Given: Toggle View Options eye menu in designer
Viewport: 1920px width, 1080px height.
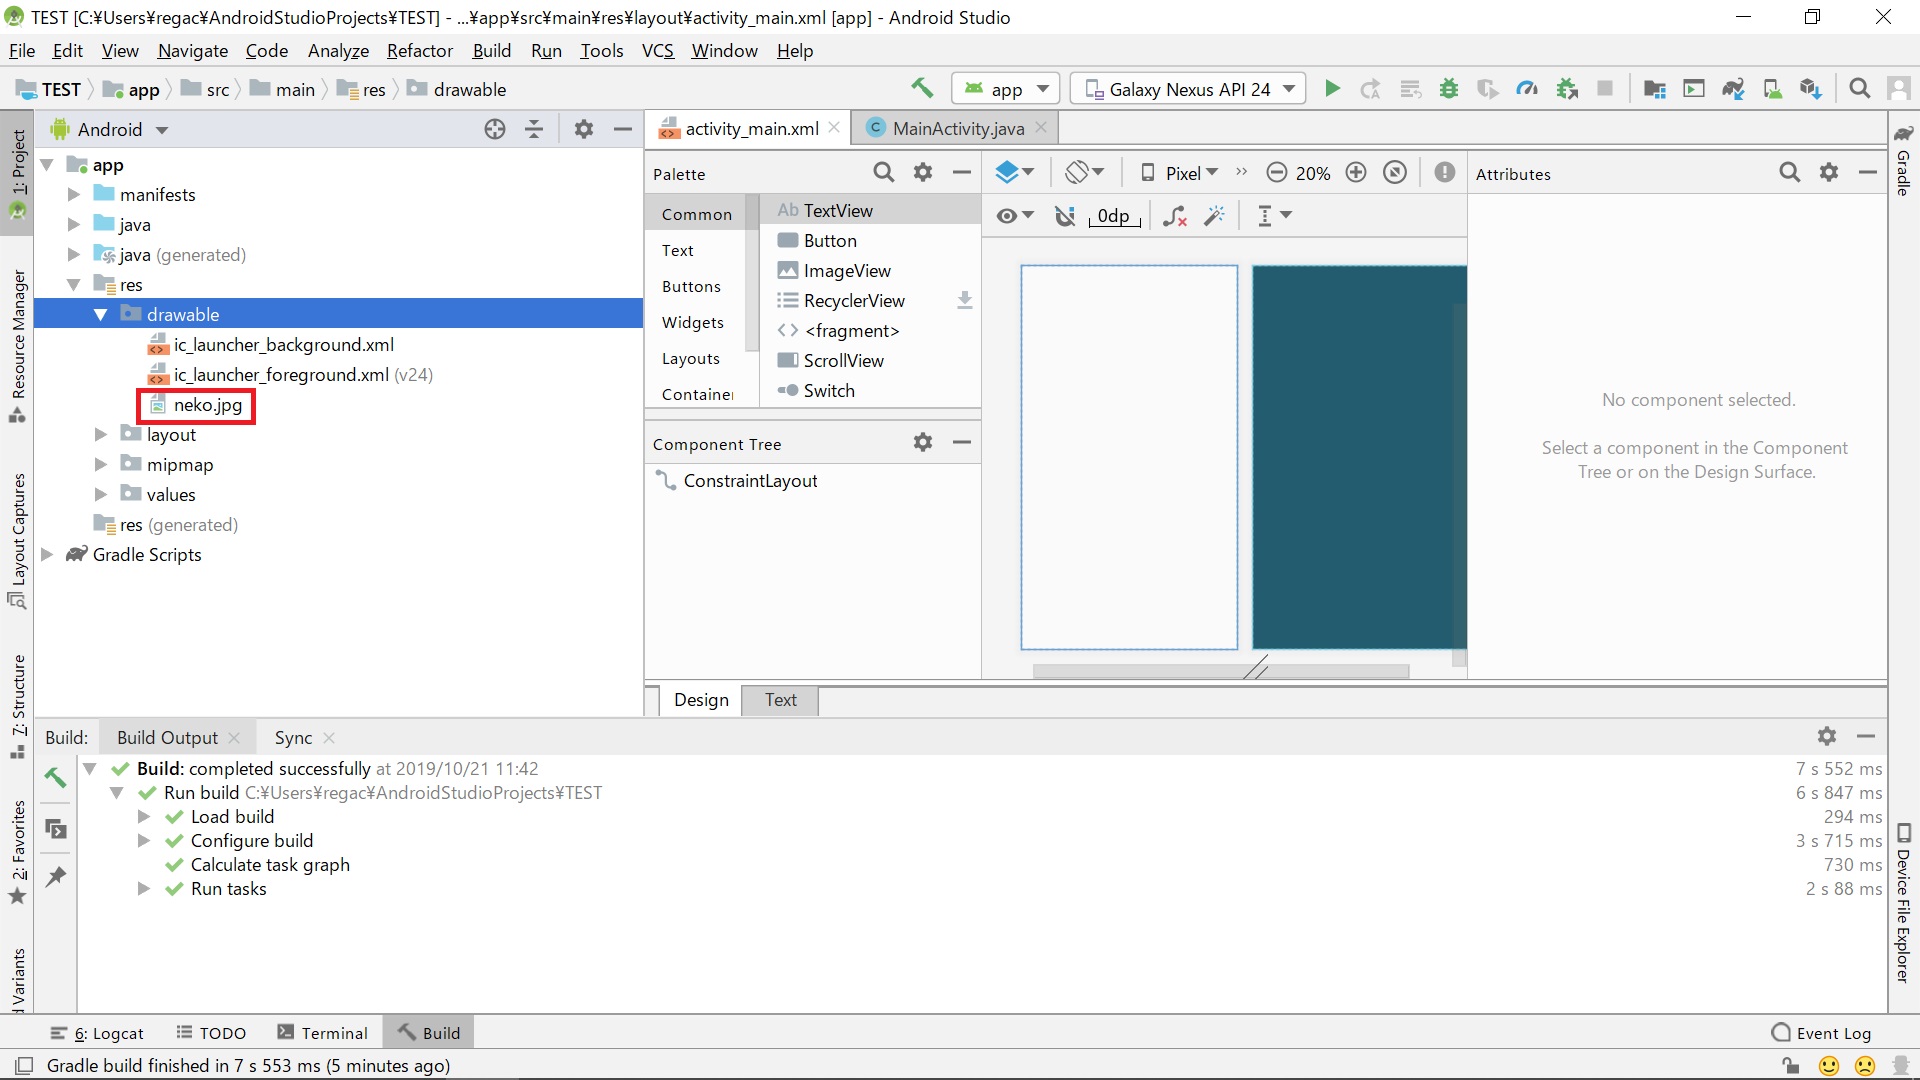Looking at the screenshot, I should coord(1015,216).
